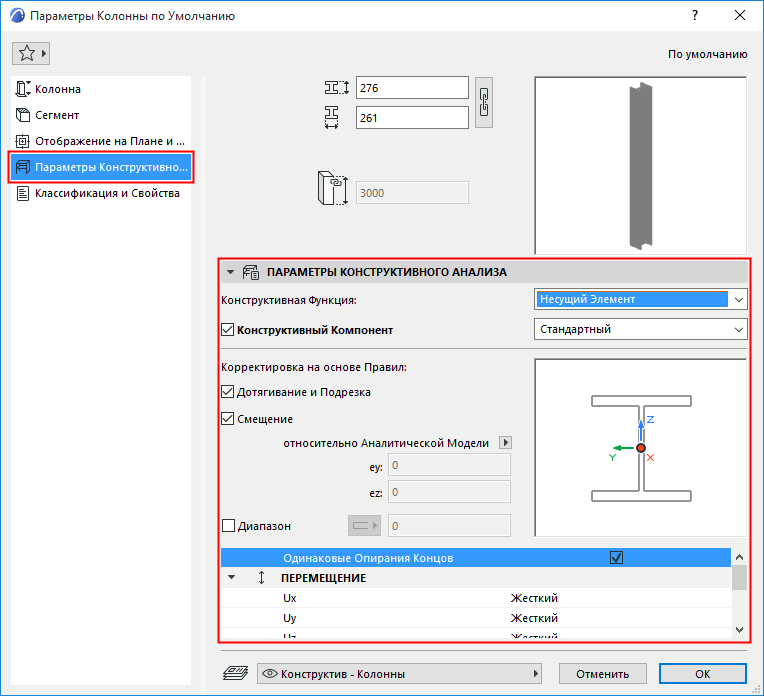This screenshot has width=764, height=696.
Task: Click the red origin point in profile preview
Action: (641, 448)
